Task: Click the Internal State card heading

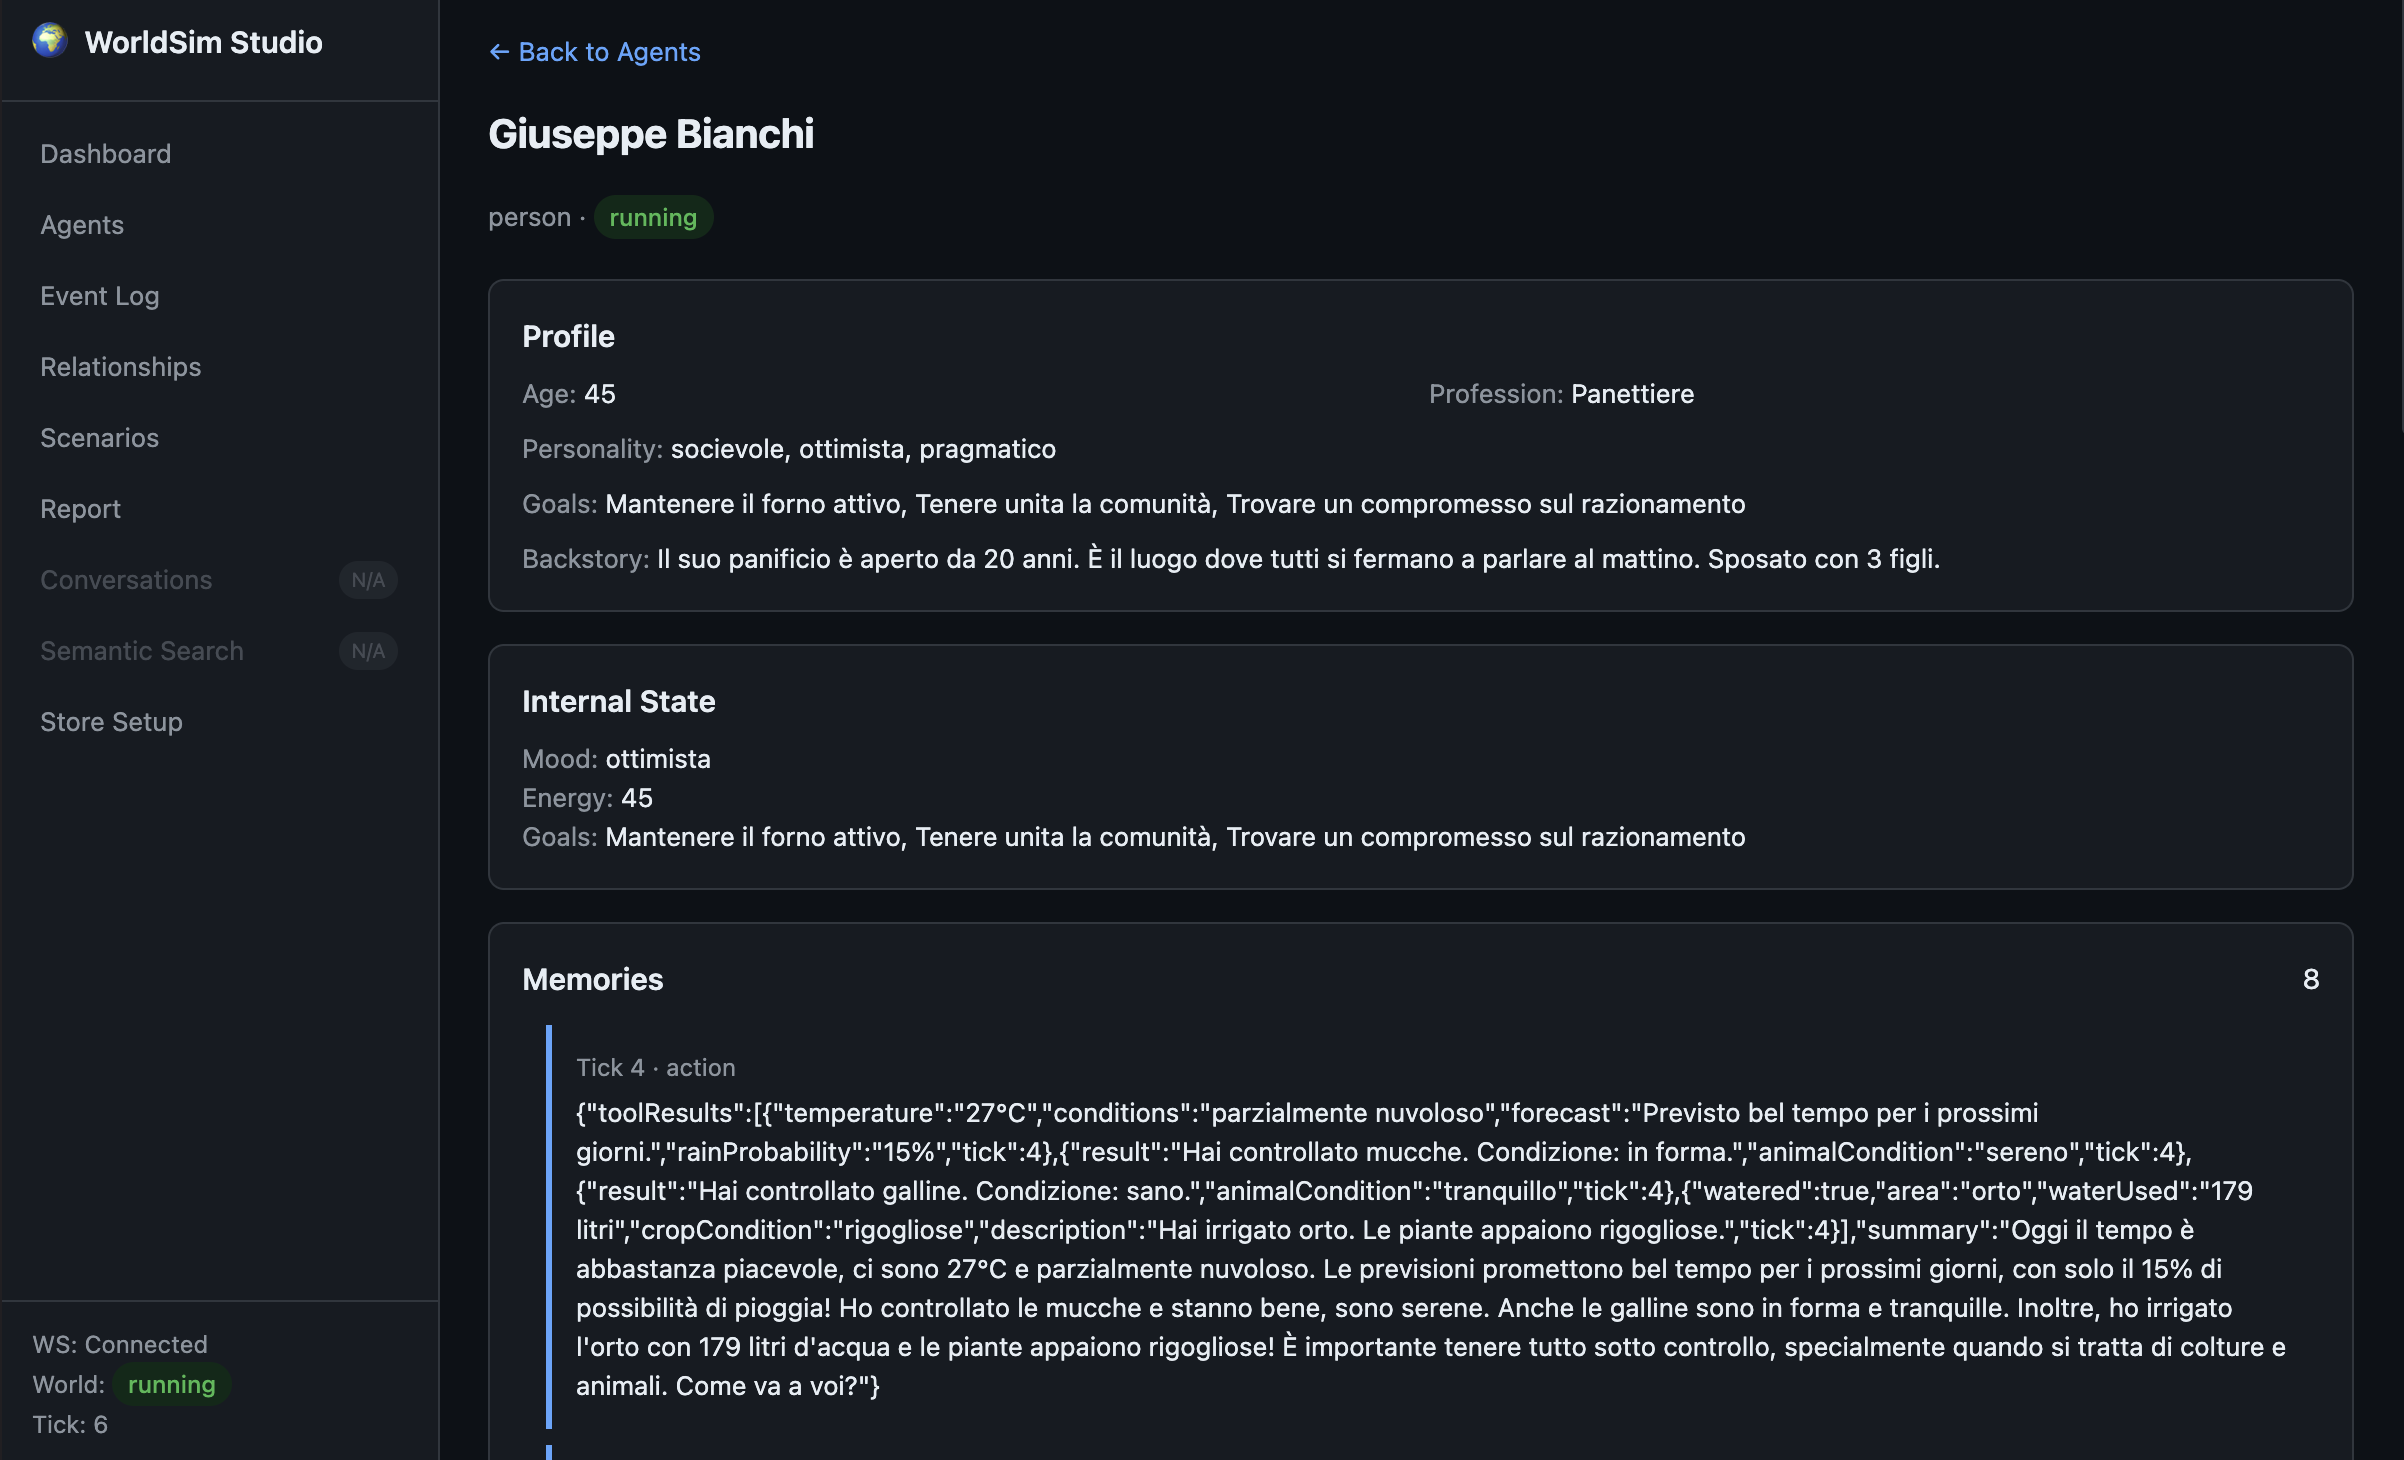Action: tap(618, 701)
